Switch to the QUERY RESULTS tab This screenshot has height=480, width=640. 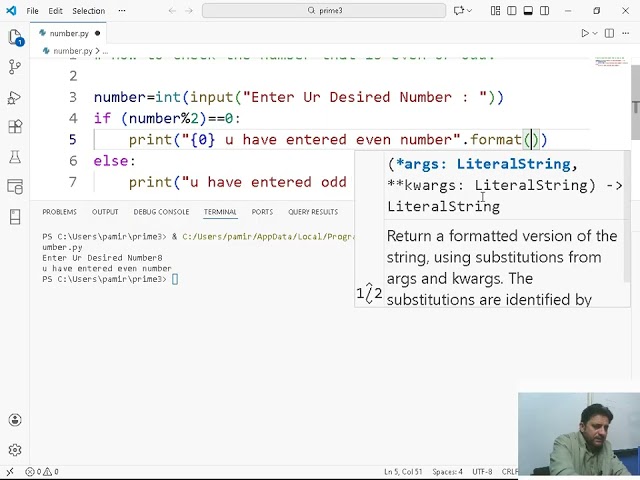313,212
